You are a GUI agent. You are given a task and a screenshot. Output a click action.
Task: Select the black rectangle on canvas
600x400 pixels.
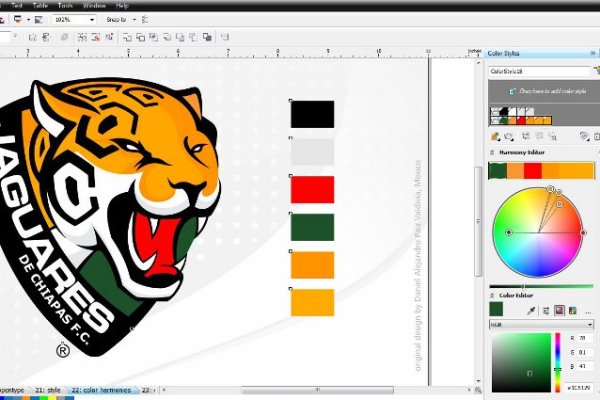pos(312,114)
